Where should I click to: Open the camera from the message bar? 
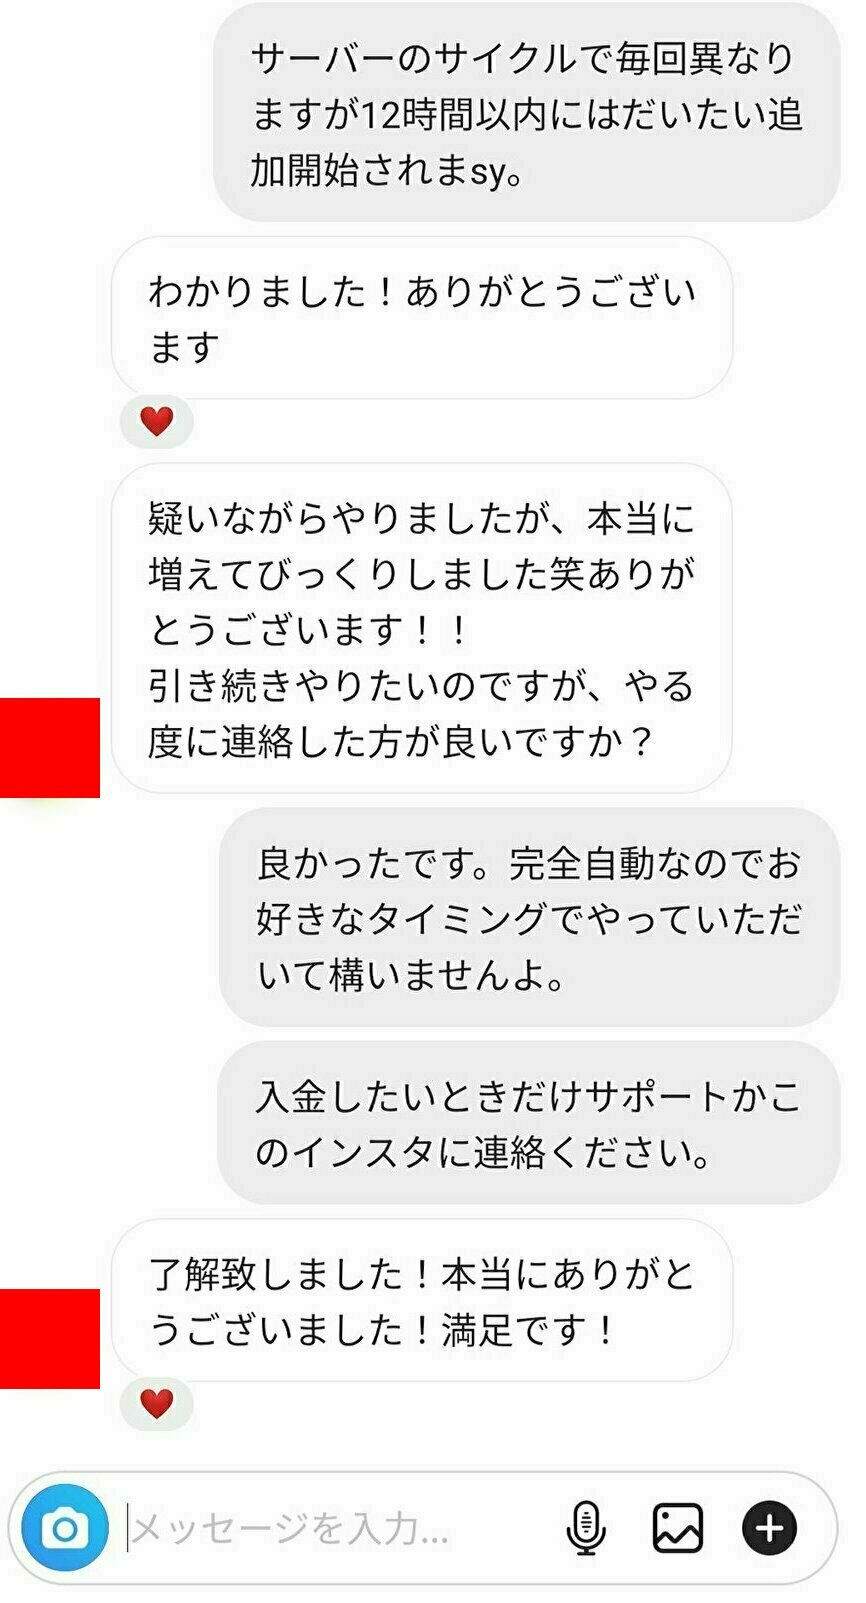coord(65,1528)
